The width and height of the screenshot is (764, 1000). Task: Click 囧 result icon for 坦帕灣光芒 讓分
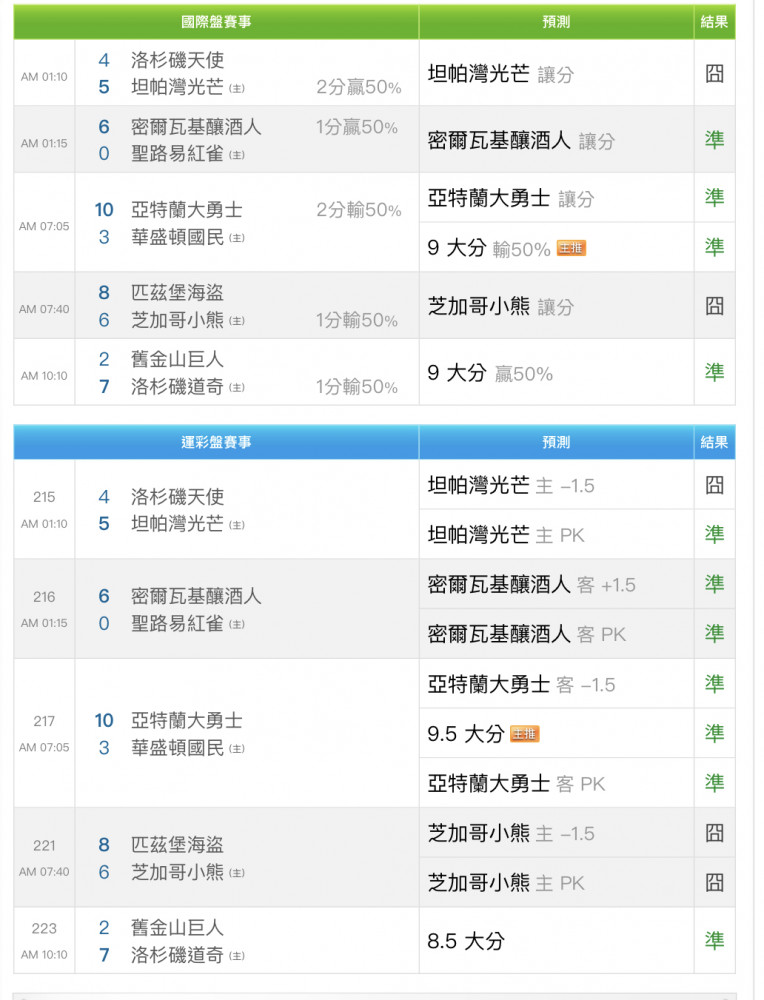click(714, 74)
